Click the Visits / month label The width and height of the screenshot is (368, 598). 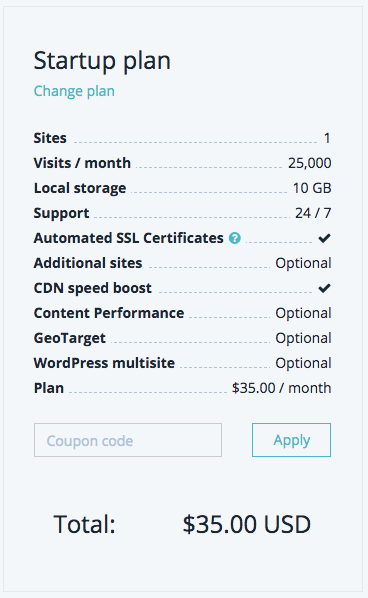click(x=82, y=163)
